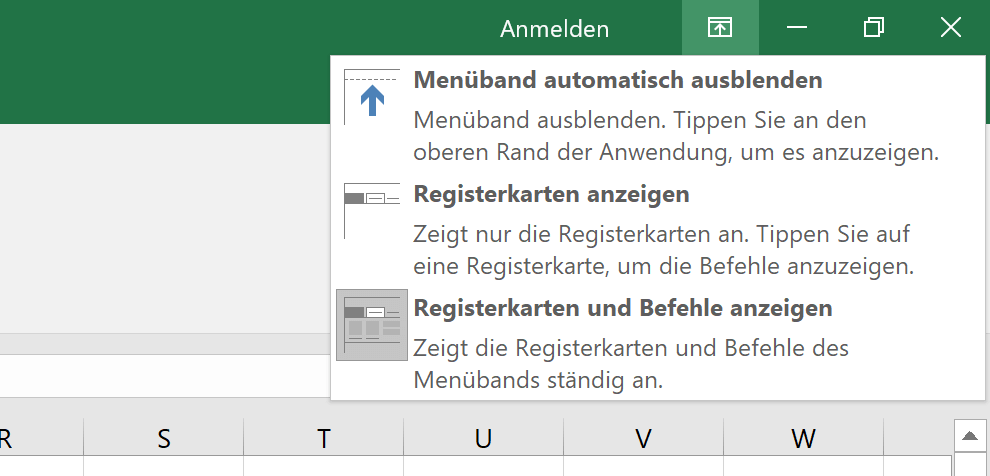The height and width of the screenshot is (476, 990).
Task: Click the Ribbon Display Options icon
Action: 720,28
